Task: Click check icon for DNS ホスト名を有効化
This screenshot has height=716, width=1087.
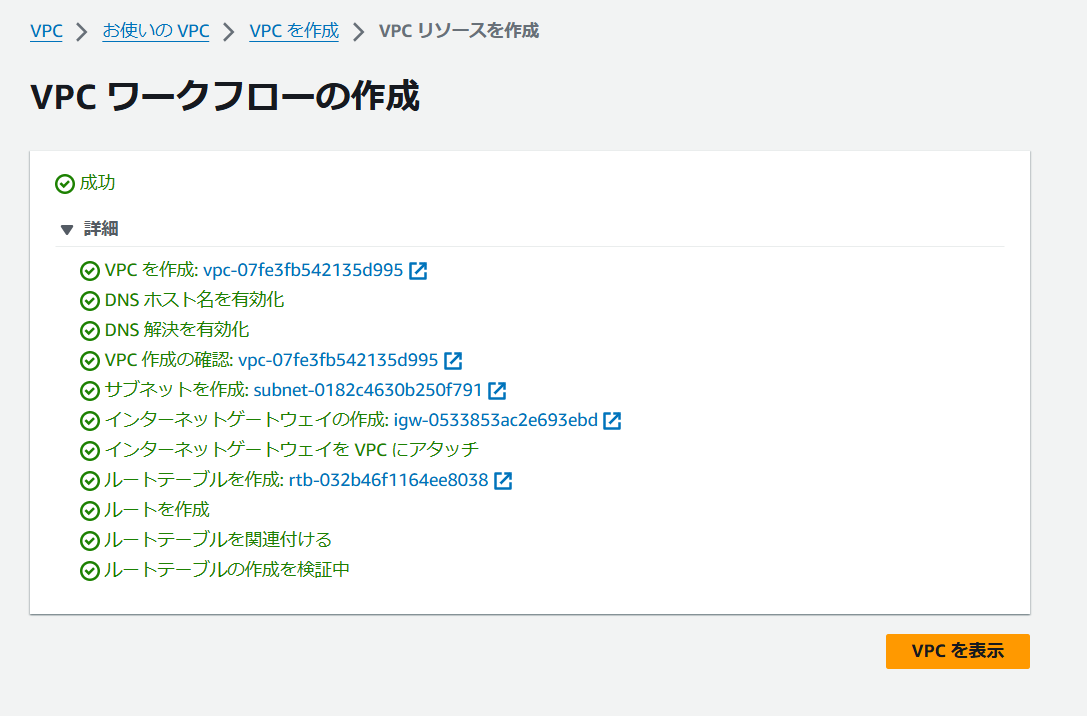Action: tap(89, 301)
